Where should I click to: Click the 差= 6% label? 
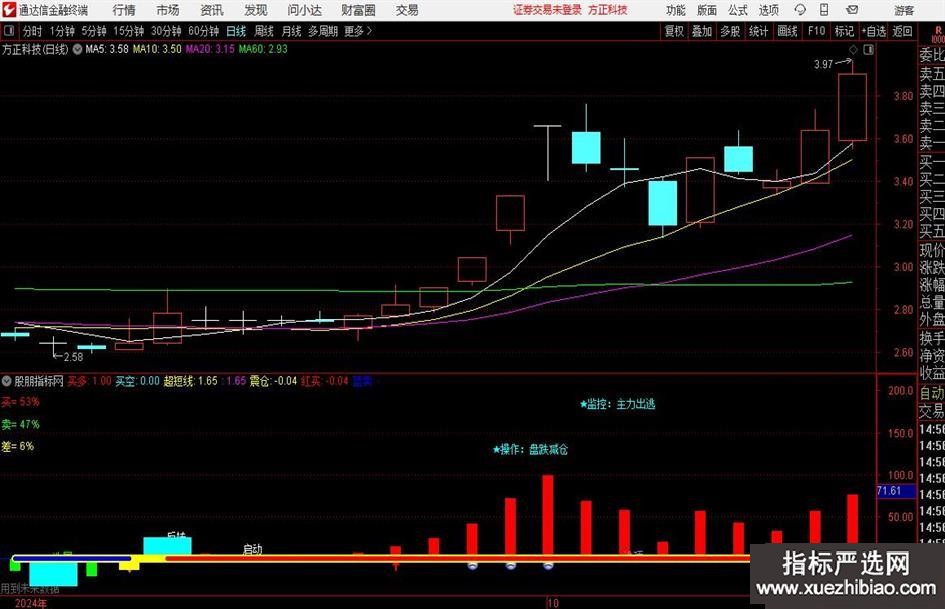(x=17, y=447)
